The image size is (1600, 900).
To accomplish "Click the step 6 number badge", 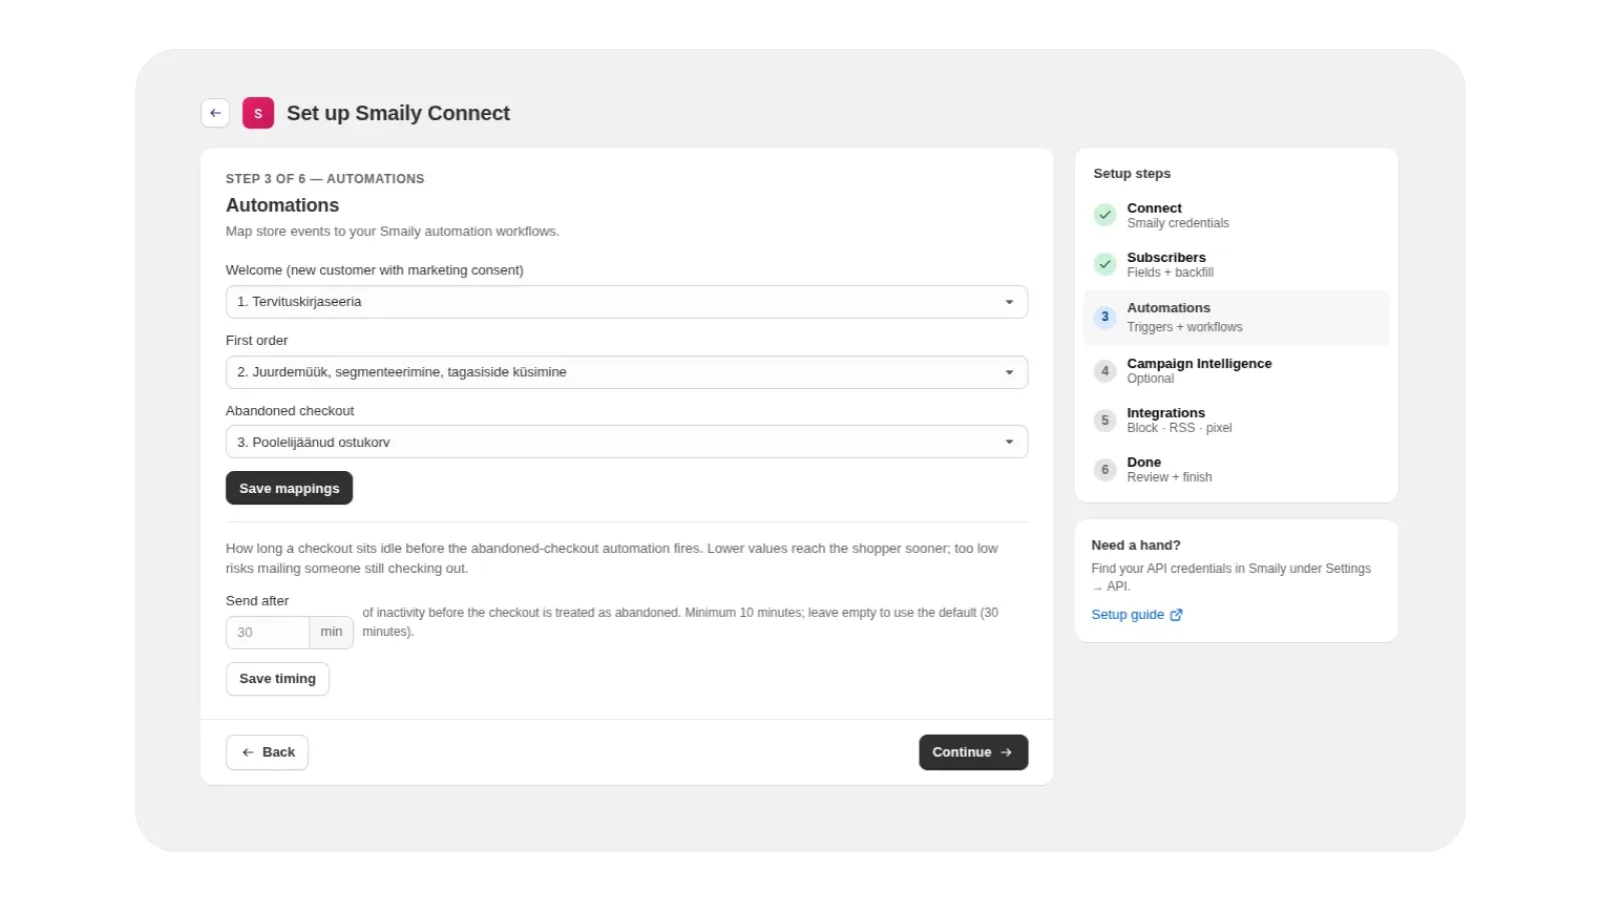I will pos(1104,469).
